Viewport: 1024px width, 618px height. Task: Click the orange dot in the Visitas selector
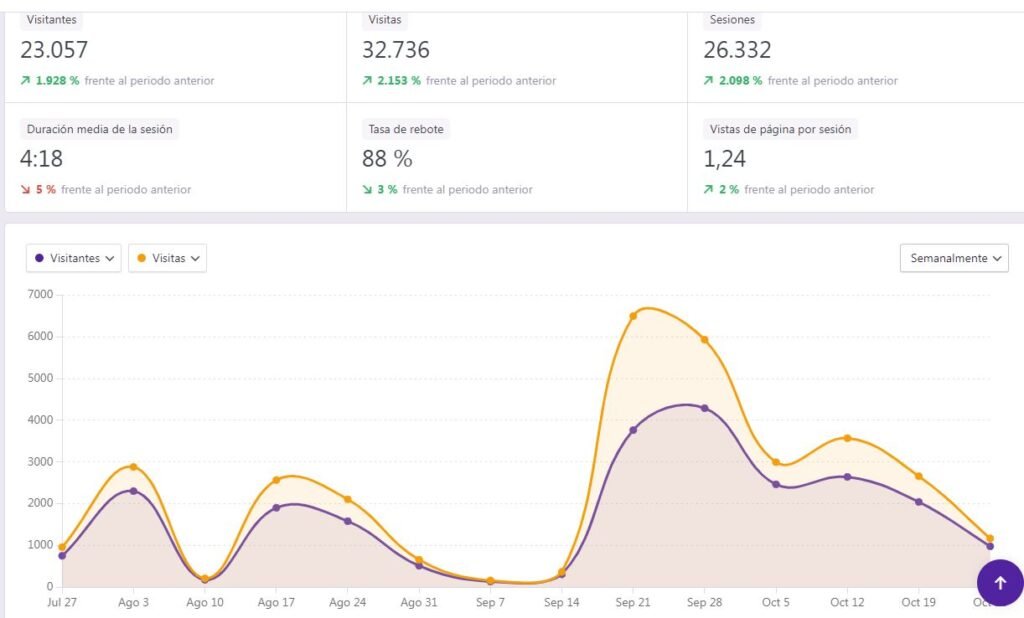(141, 258)
